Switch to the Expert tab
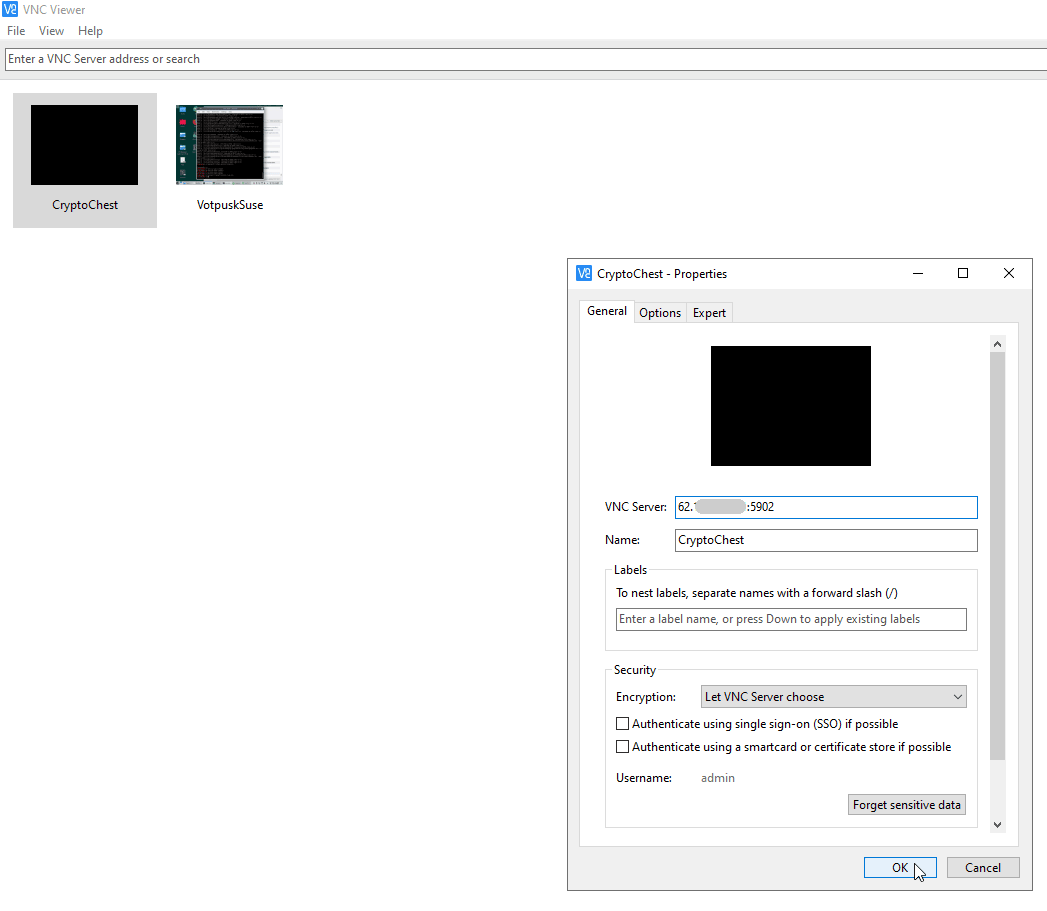 point(709,313)
